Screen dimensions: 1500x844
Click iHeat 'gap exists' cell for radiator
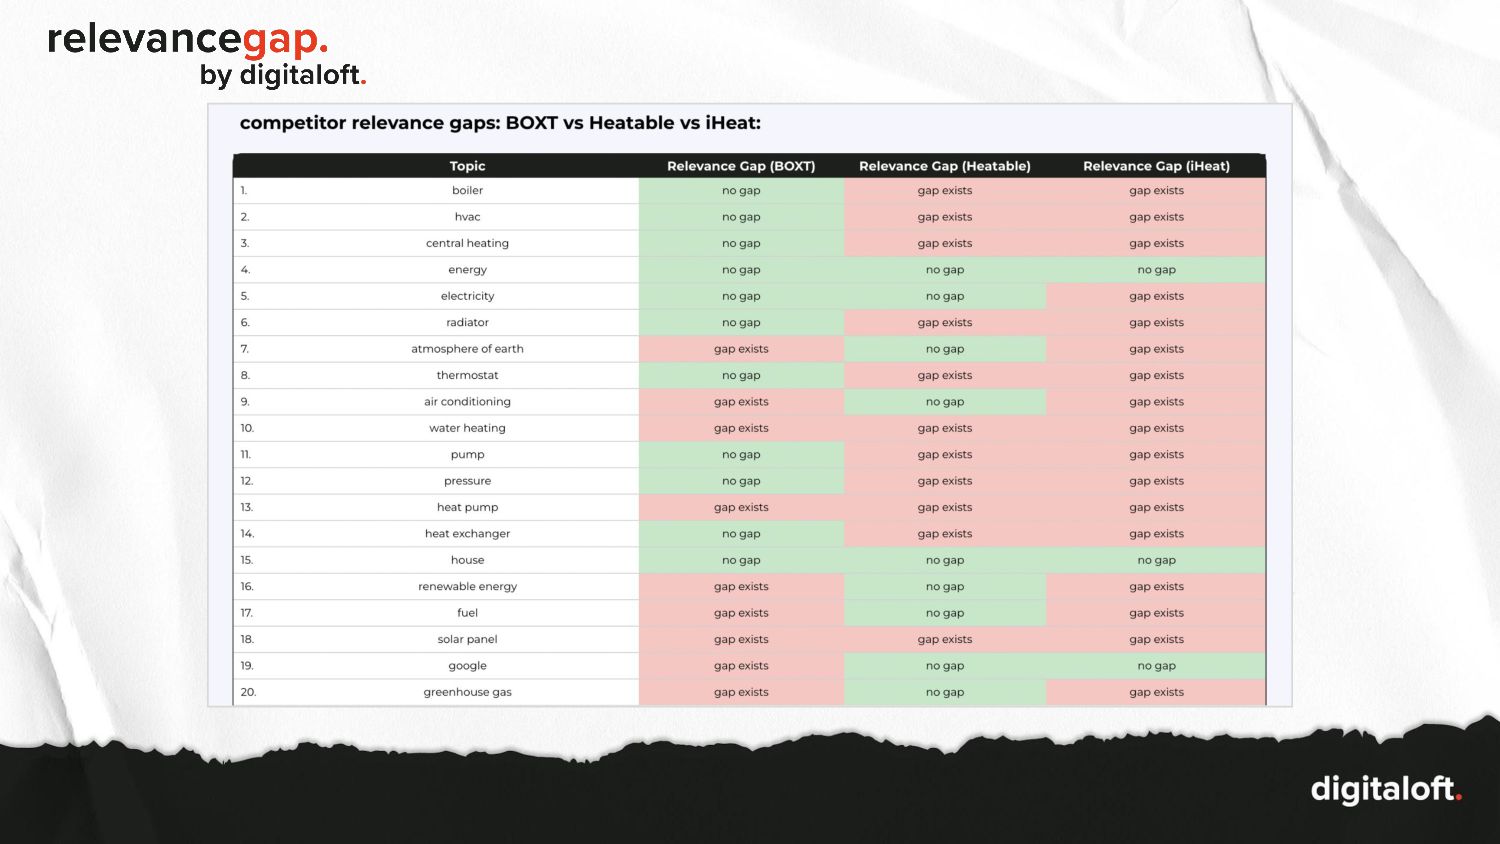coord(1156,323)
